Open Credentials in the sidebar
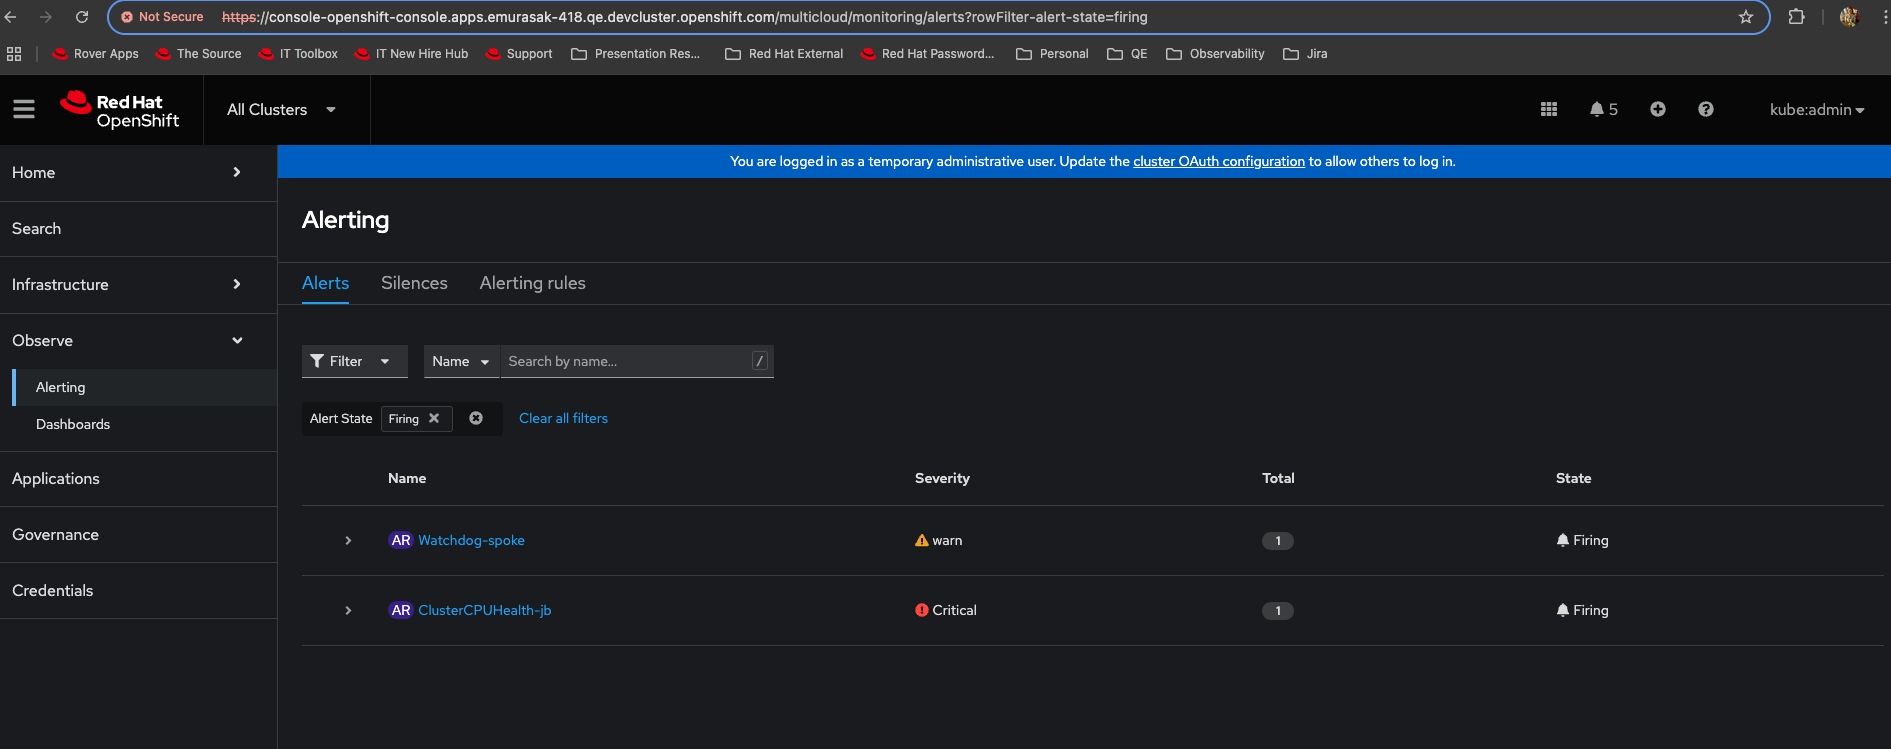This screenshot has height=749, width=1891. (x=138, y=591)
